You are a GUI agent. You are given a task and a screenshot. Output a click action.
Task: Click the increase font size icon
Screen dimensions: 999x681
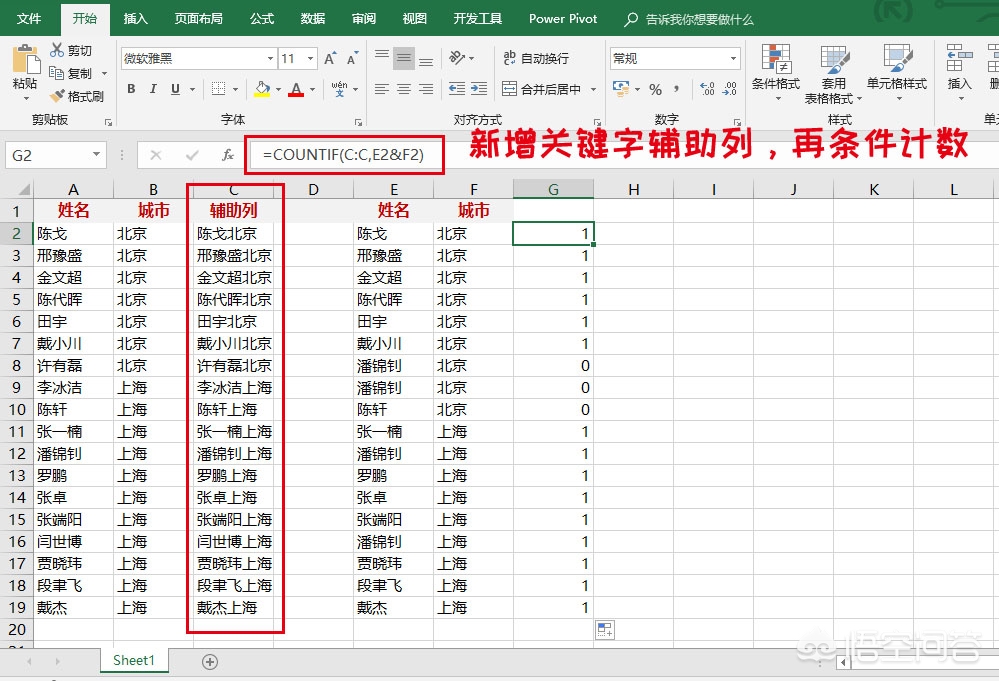coord(331,58)
